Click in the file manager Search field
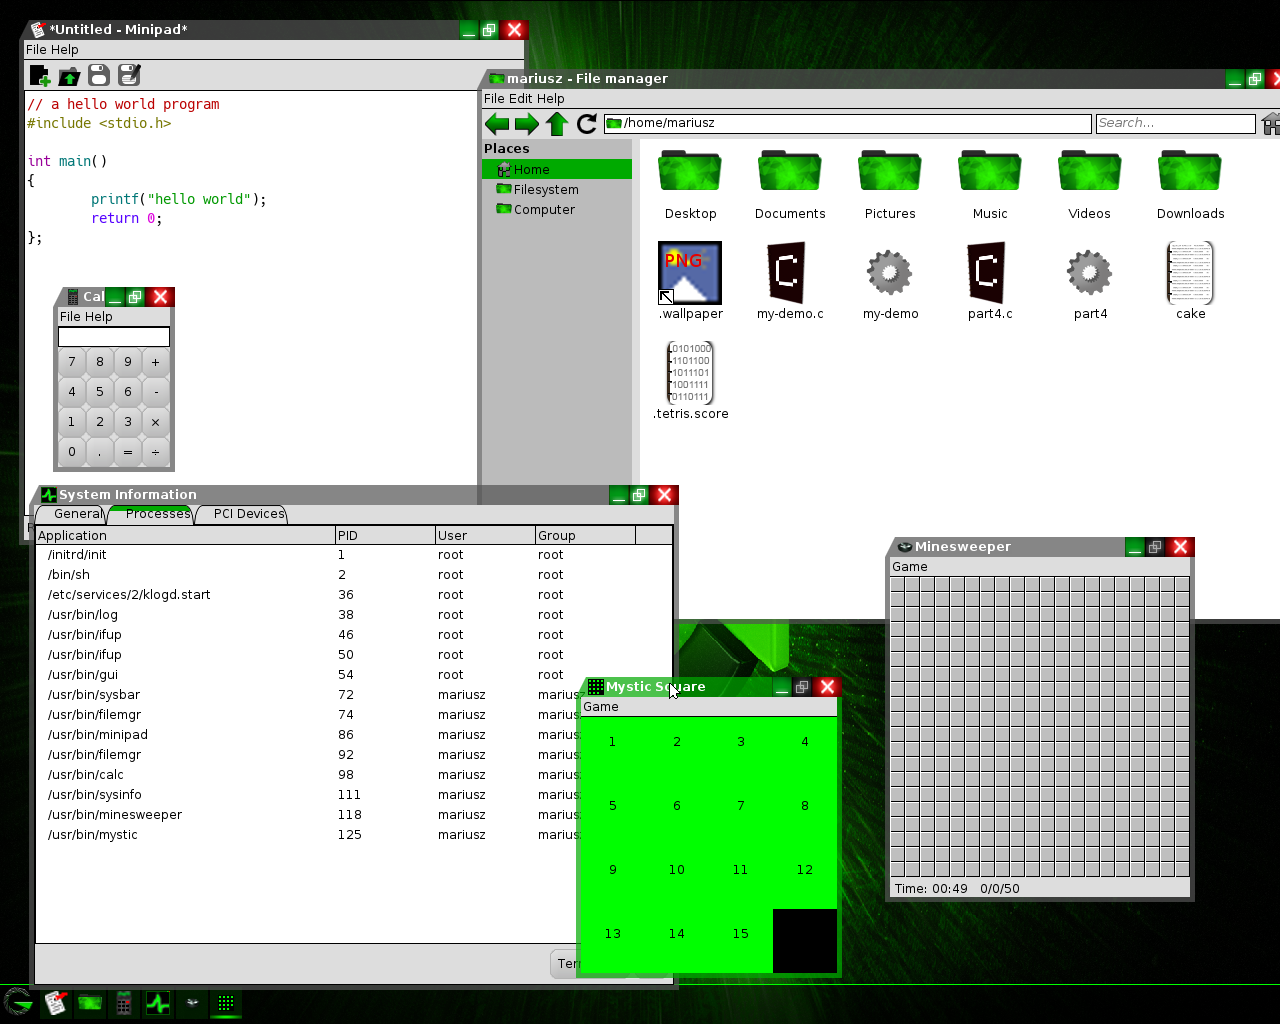Screen dimensions: 1280x1024 1174,123
